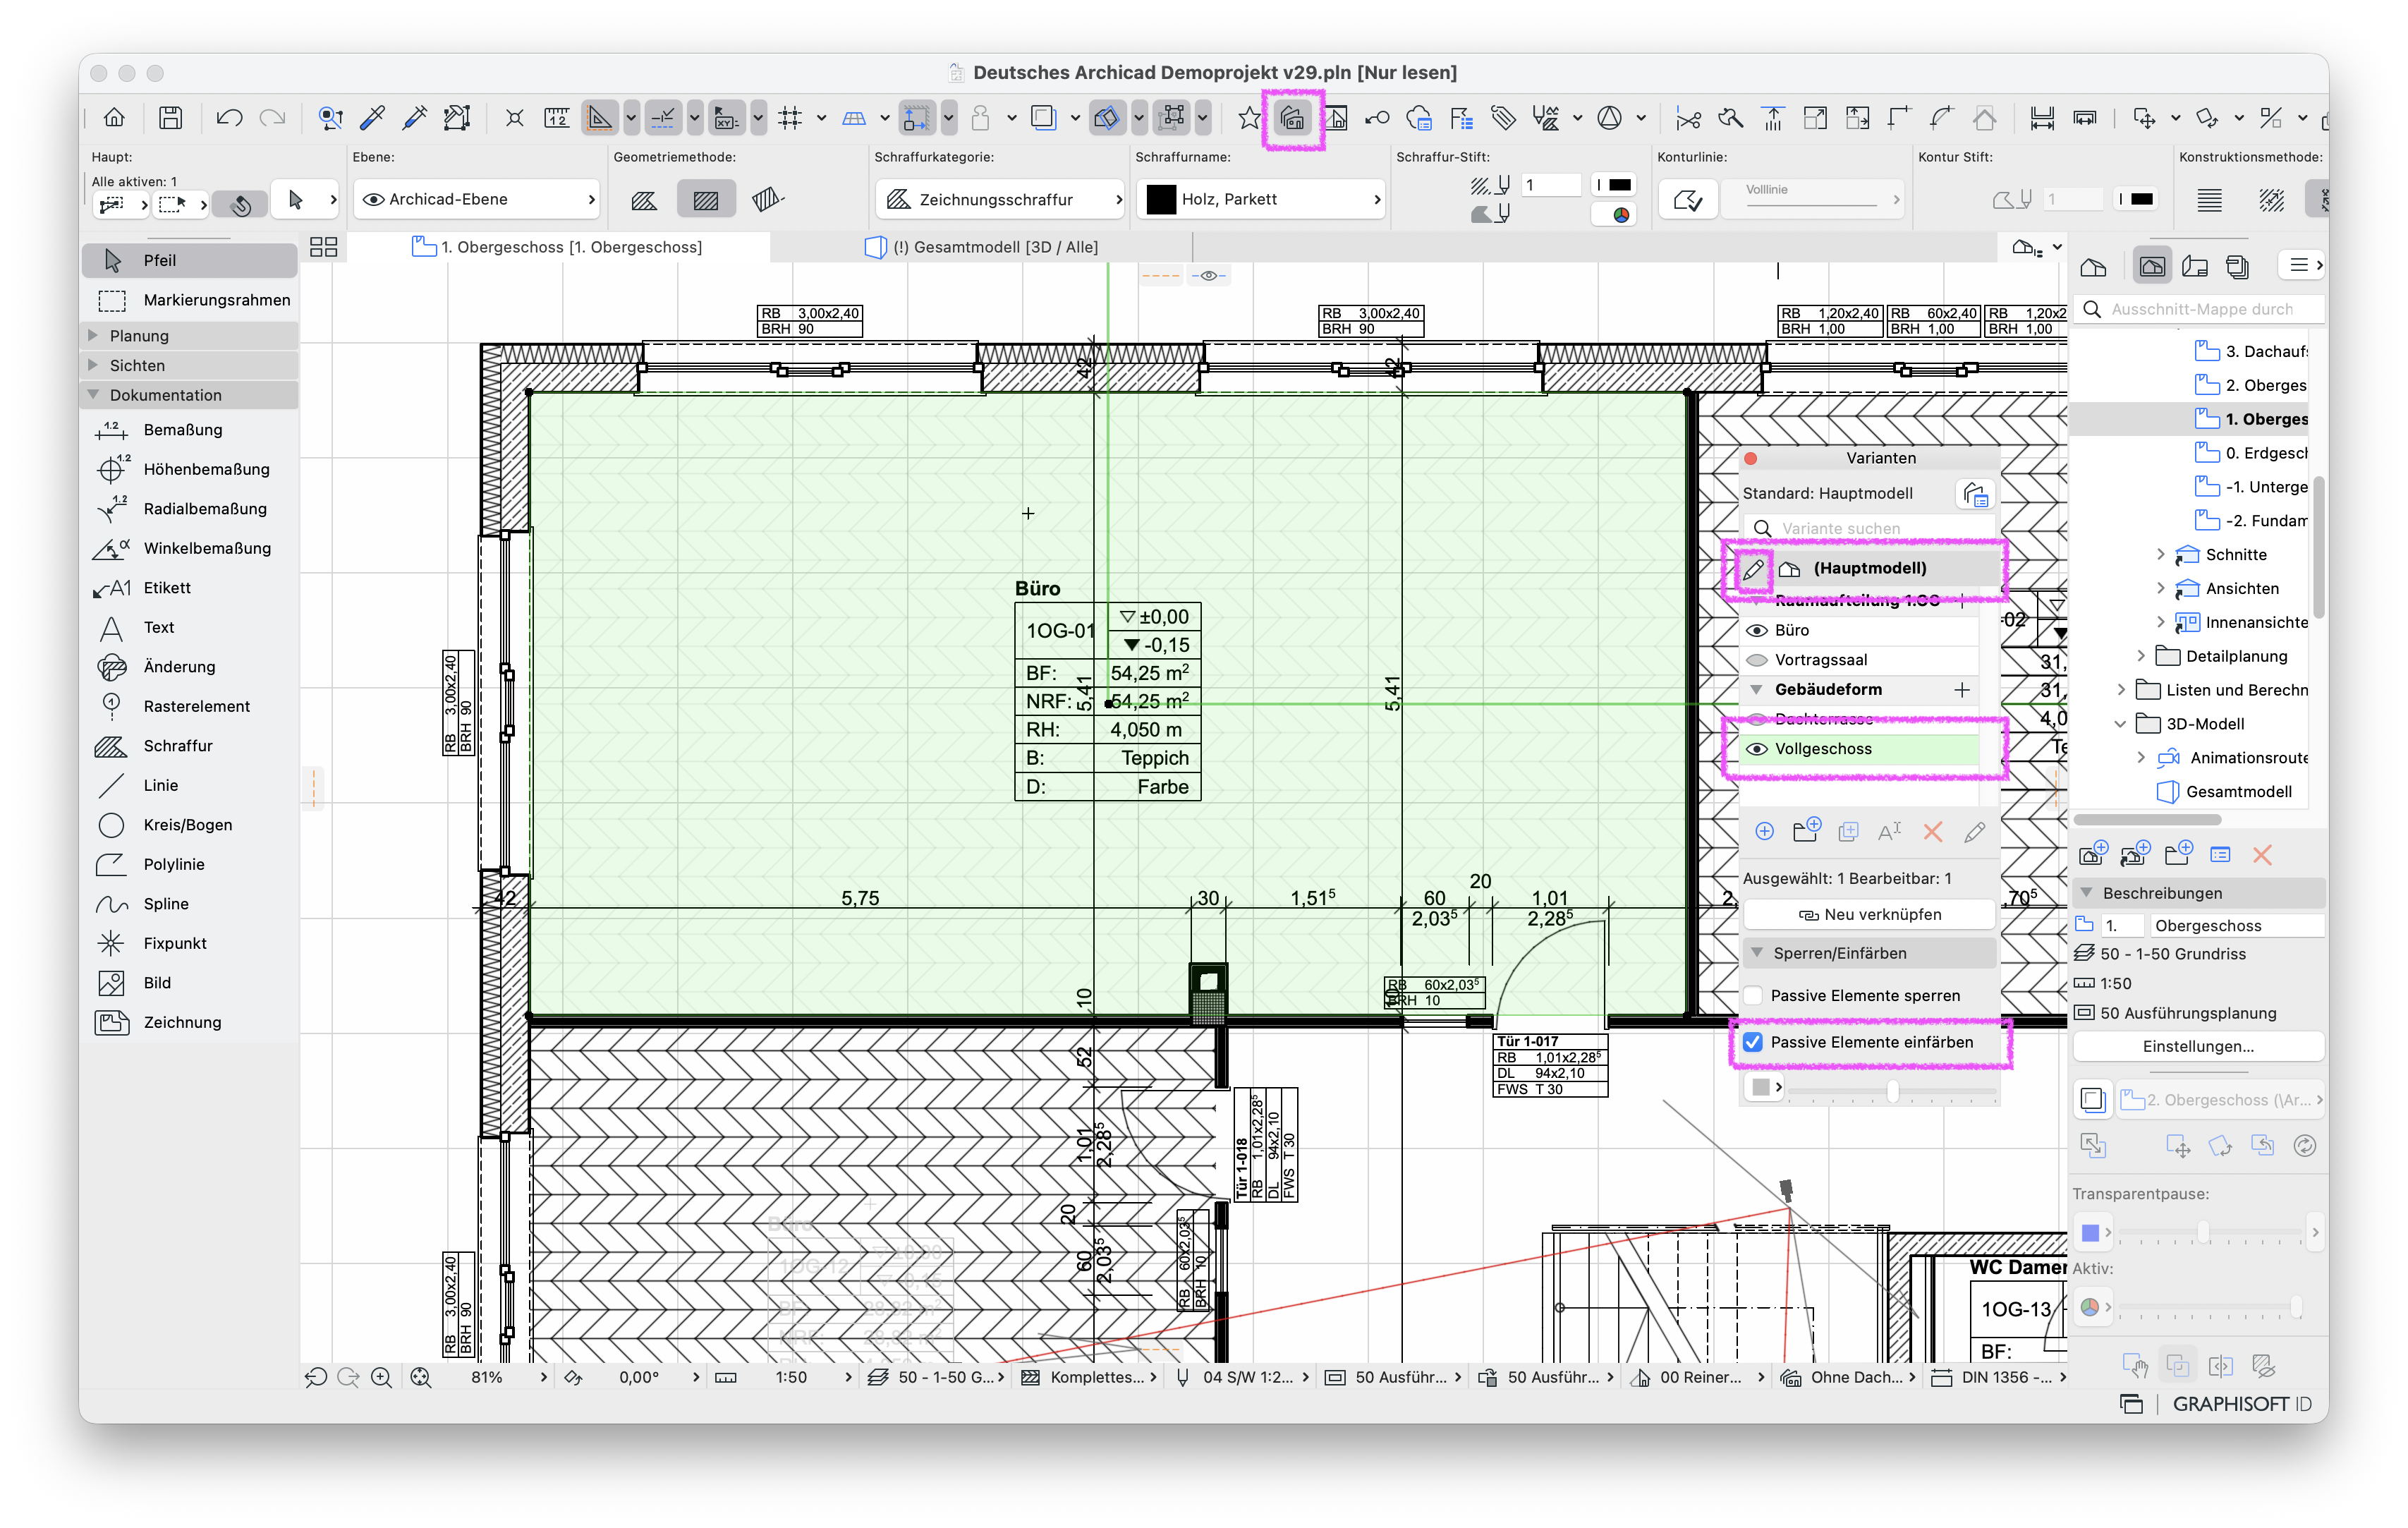The width and height of the screenshot is (2408, 1528).
Task: Select 0. Erdgeschoss story in navigator
Action: [2250, 453]
